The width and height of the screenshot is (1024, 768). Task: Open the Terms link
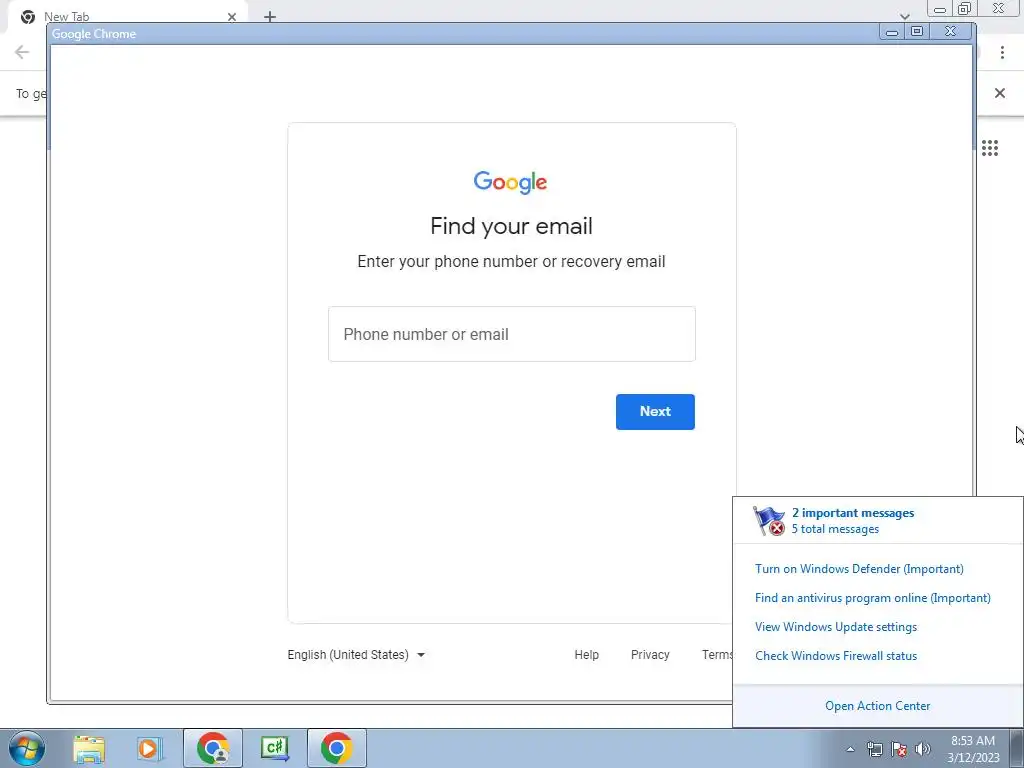coord(717,654)
